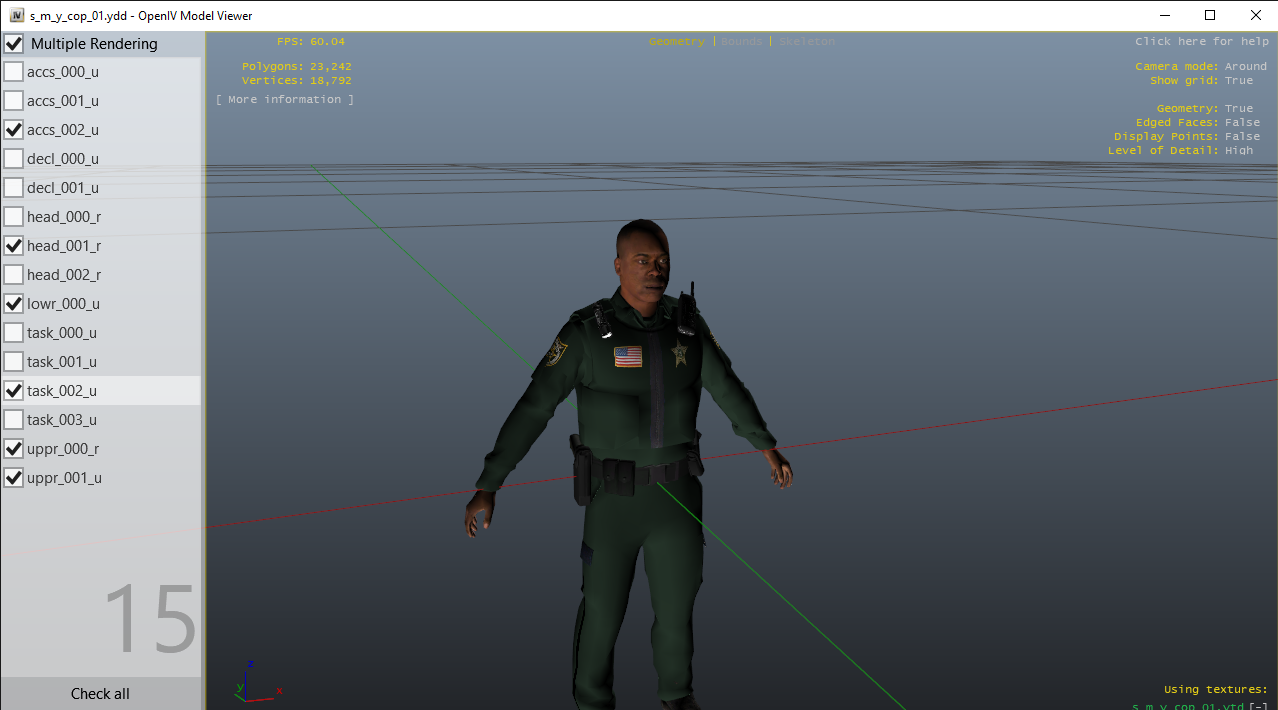Screen dimensions: 1278x710
Task: Toggle the Show grid value
Action: point(1238,81)
